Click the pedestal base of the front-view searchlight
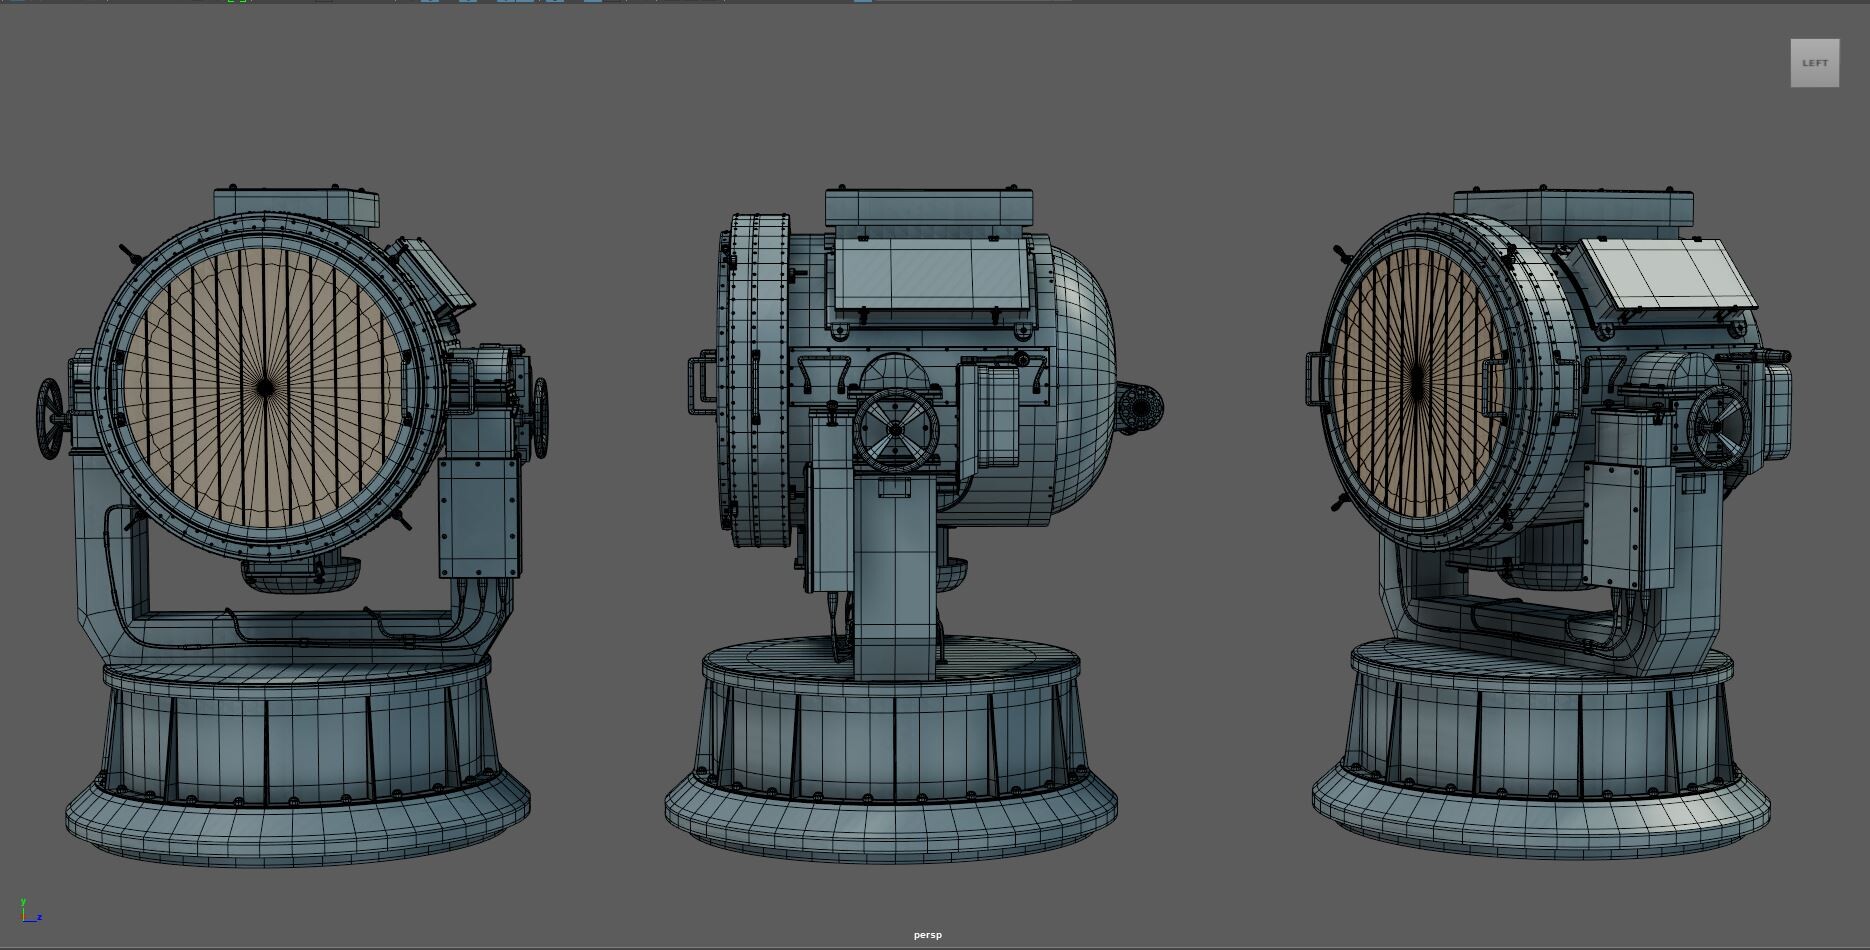Image resolution: width=1870 pixels, height=950 pixels. point(296,760)
